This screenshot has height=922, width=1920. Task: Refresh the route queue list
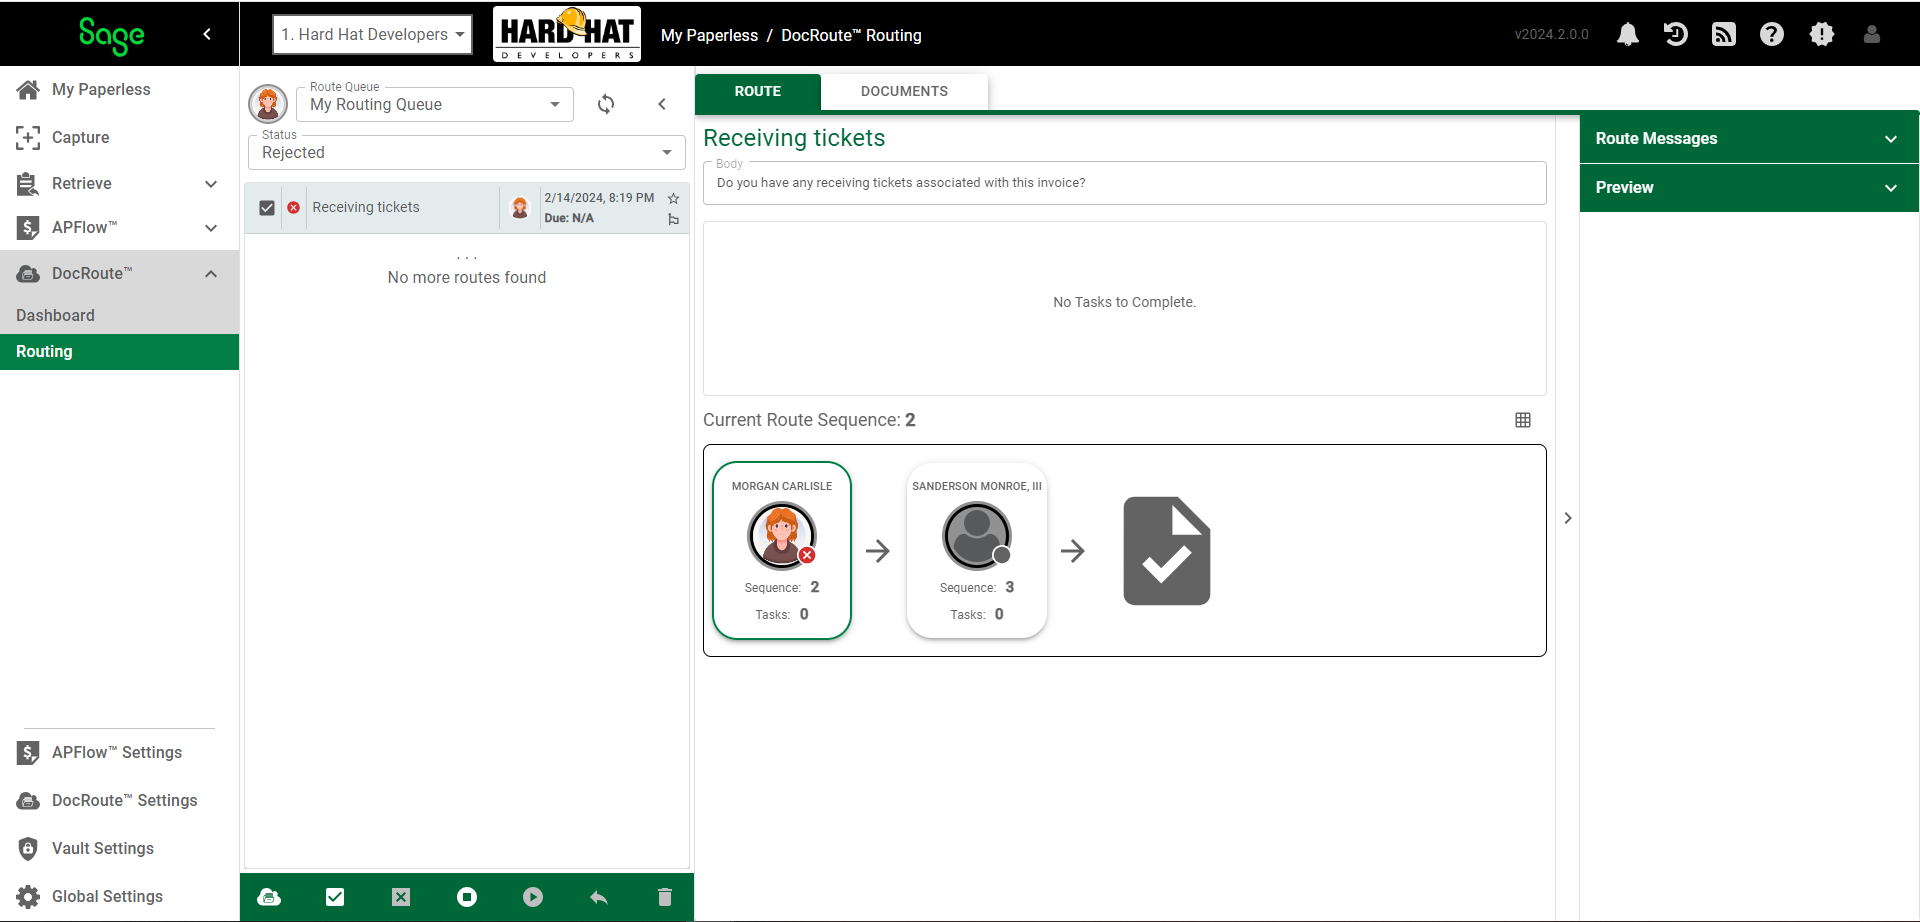click(x=606, y=104)
